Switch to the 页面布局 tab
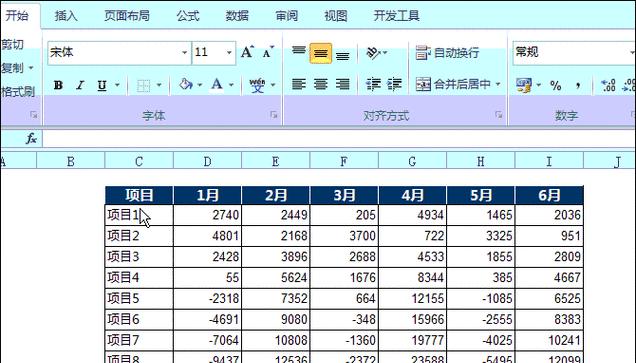 point(127,16)
